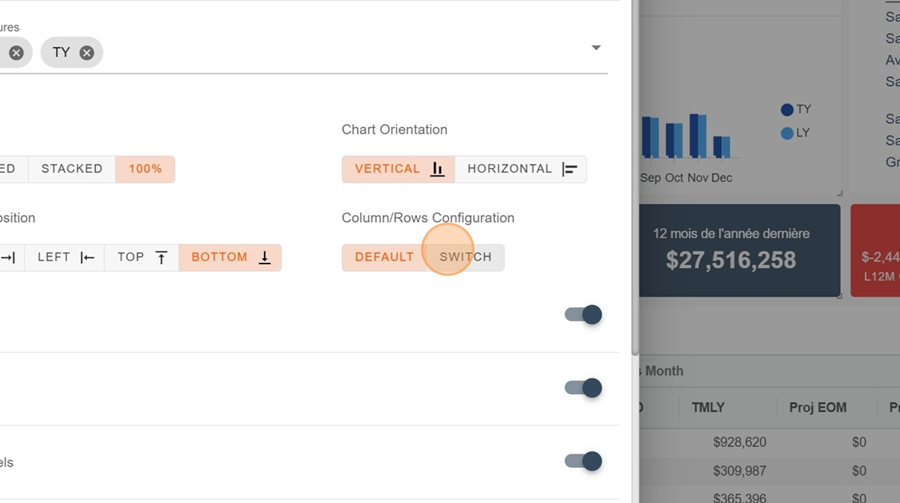Click the Proj EOM column header
900x503 pixels.
(817, 407)
